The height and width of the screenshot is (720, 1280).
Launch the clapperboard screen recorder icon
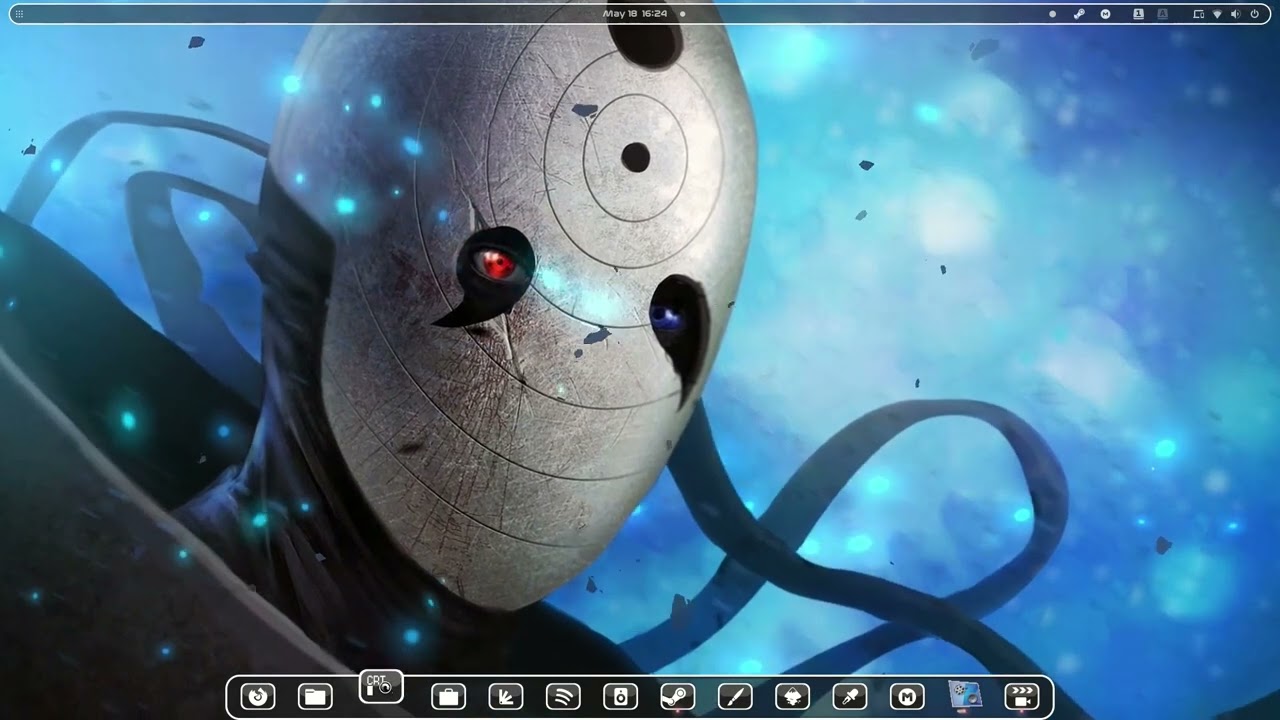1022,696
